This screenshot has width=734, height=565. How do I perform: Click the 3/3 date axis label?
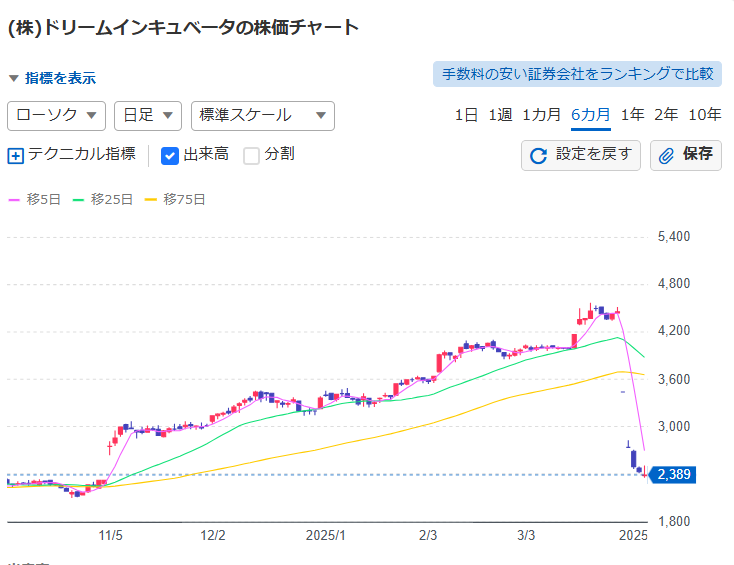point(526,536)
